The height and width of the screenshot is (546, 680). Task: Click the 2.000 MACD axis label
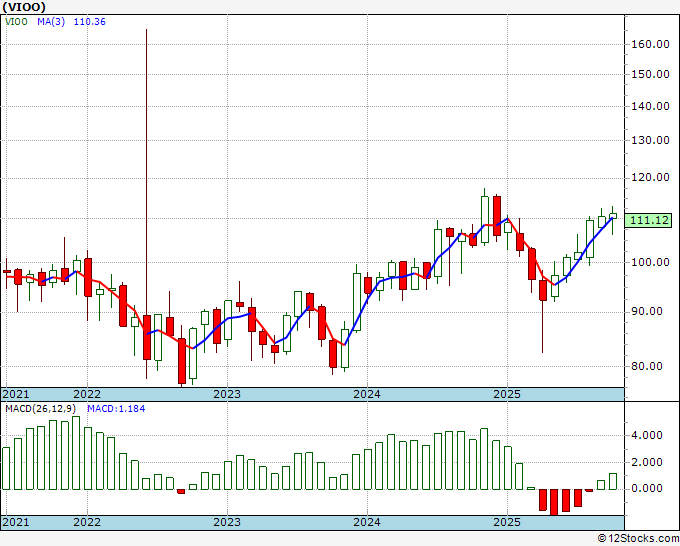click(x=647, y=462)
